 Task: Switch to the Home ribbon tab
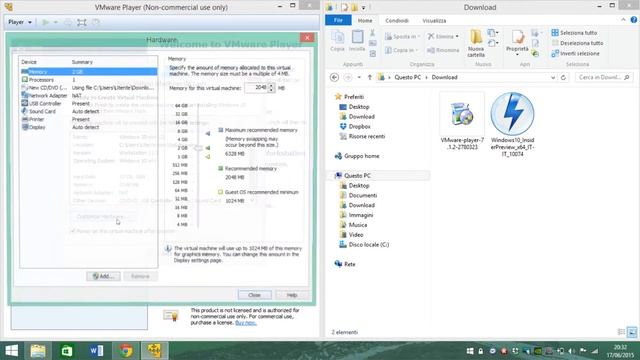tap(364, 20)
